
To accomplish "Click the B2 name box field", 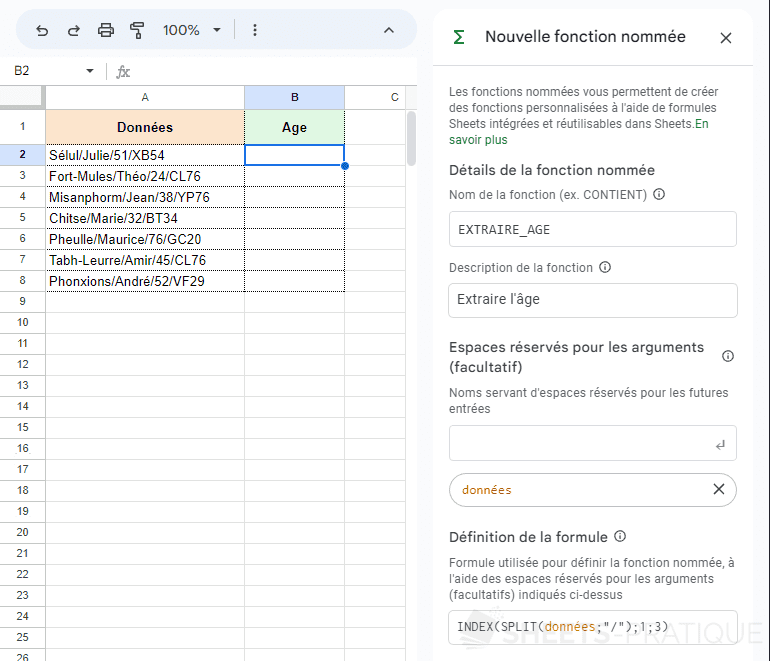I will point(49,71).
